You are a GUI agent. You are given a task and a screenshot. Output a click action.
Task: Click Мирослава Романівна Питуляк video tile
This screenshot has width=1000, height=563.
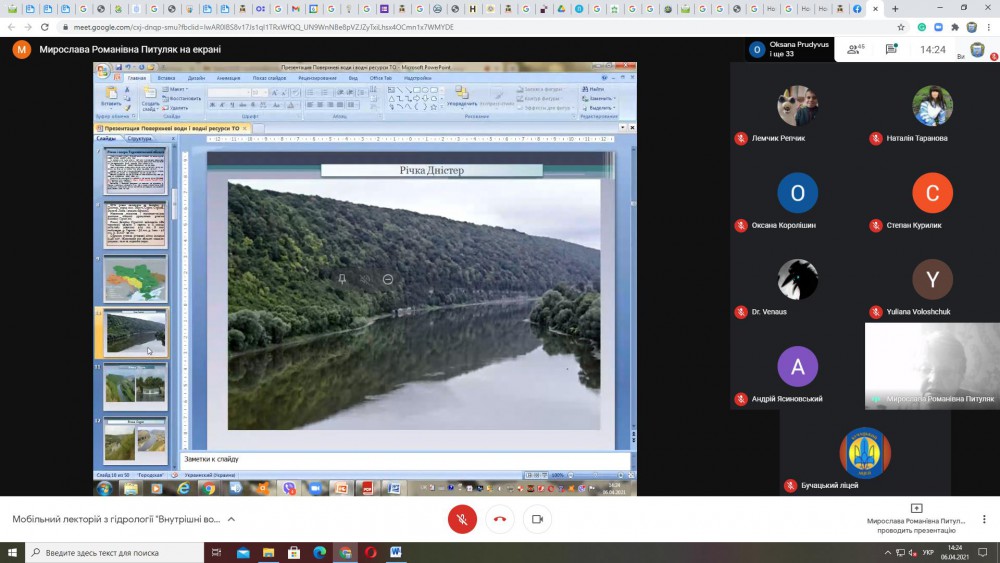pos(932,366)
